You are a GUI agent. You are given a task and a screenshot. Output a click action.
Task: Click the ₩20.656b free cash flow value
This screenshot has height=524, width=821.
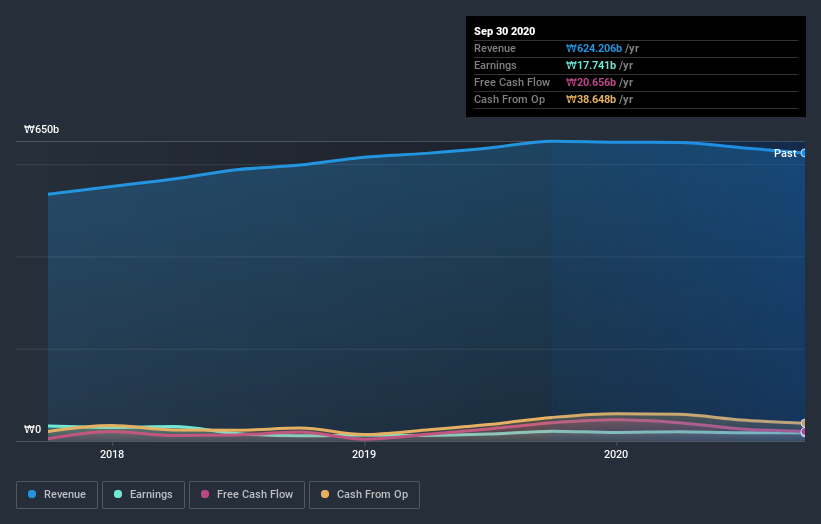click(591, 83)
